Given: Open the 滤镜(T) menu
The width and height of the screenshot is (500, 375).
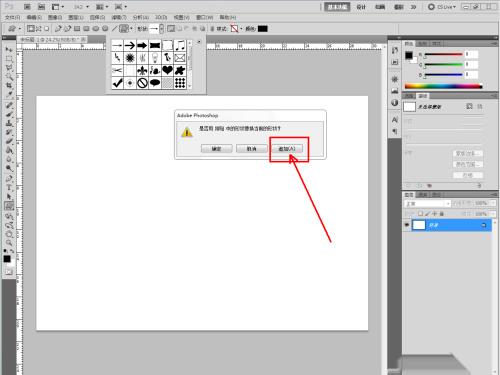Looking at the screenshot, I should click(119, 17).
